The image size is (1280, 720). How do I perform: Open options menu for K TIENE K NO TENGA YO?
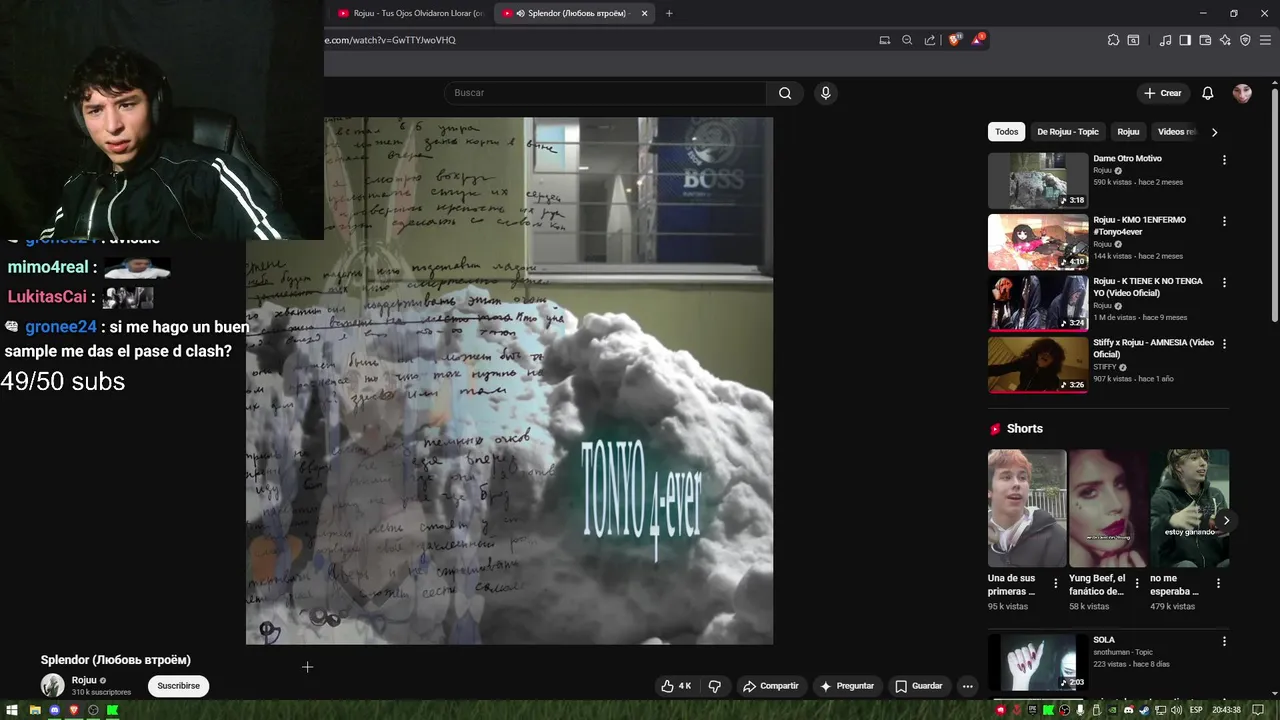point(1224,283)
